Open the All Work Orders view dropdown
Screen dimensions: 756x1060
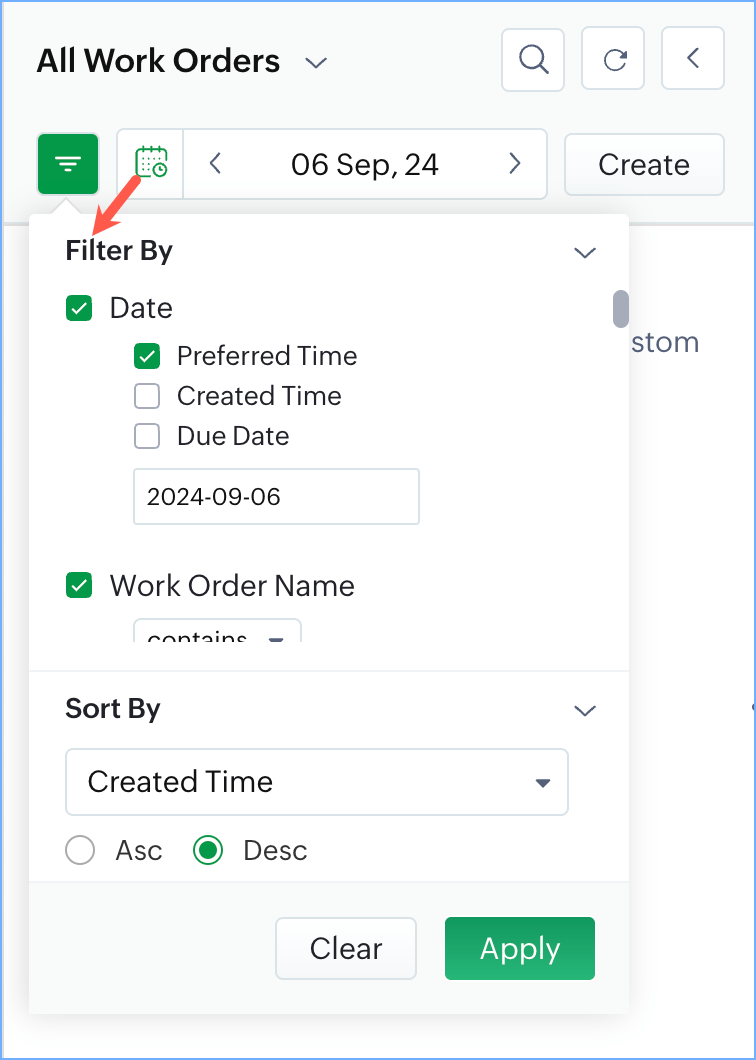pos(316,62)
